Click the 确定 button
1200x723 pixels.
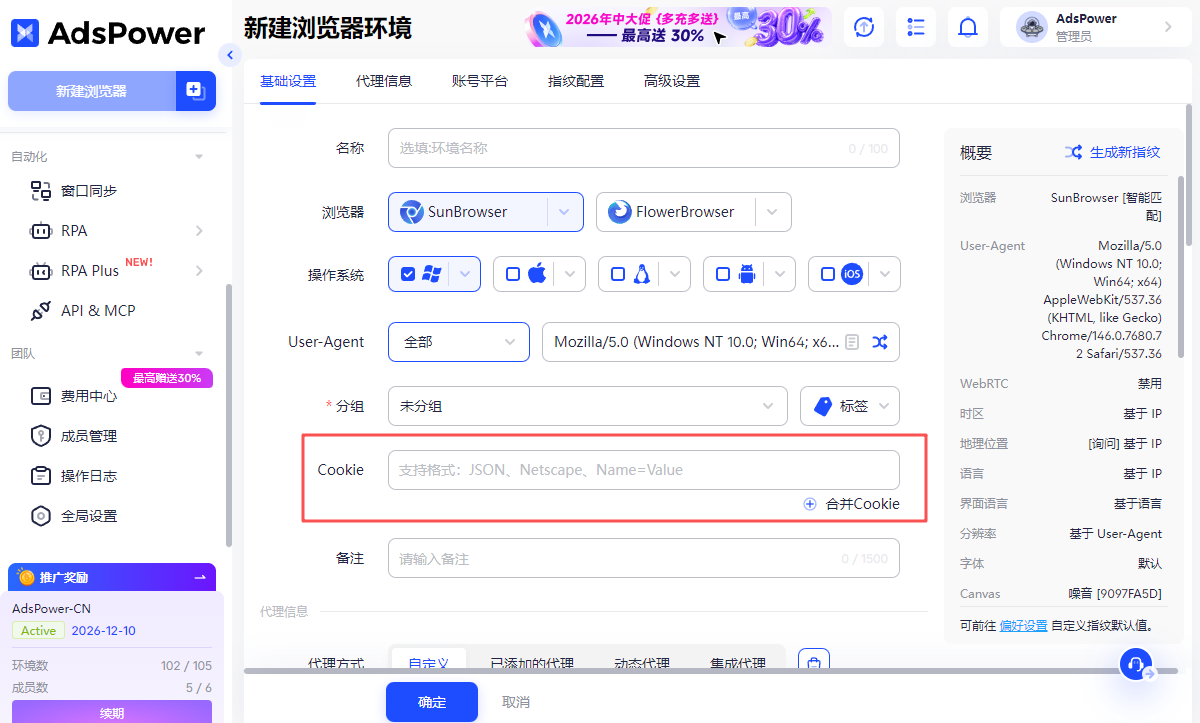[x=432, y=702]
